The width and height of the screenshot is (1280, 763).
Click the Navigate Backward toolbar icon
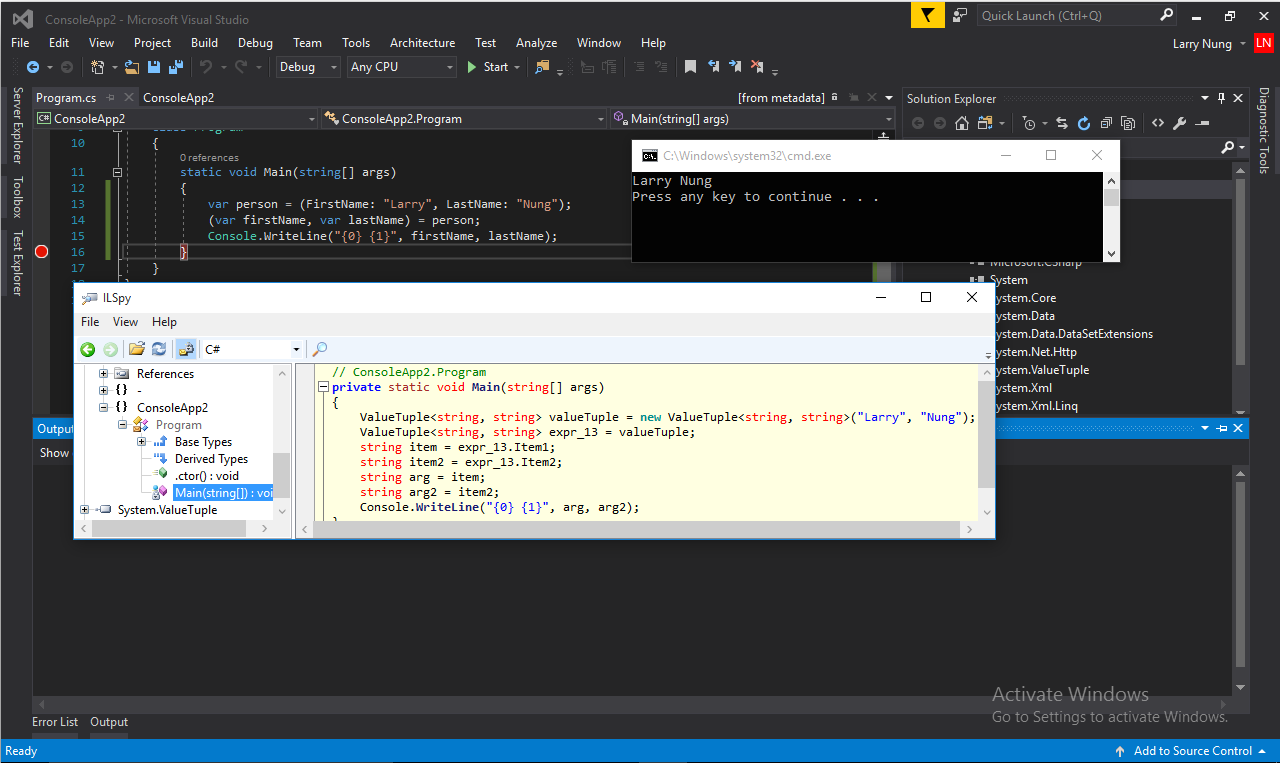33,67
